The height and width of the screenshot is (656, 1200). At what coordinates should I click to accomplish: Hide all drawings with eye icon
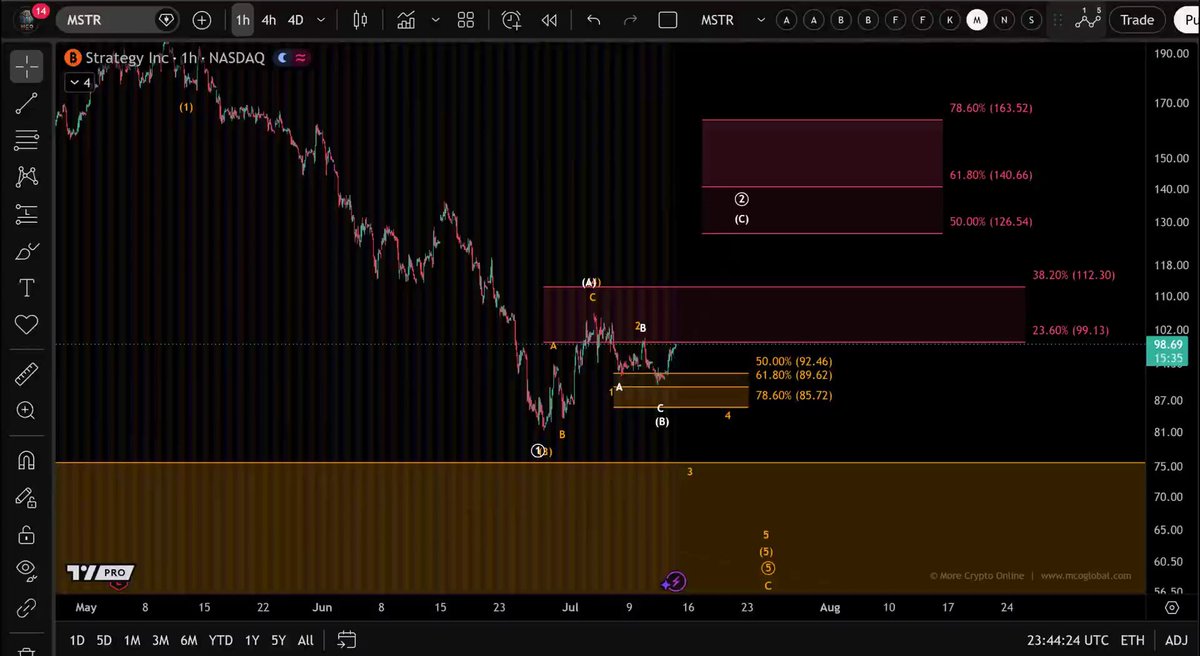click(26, 570)
